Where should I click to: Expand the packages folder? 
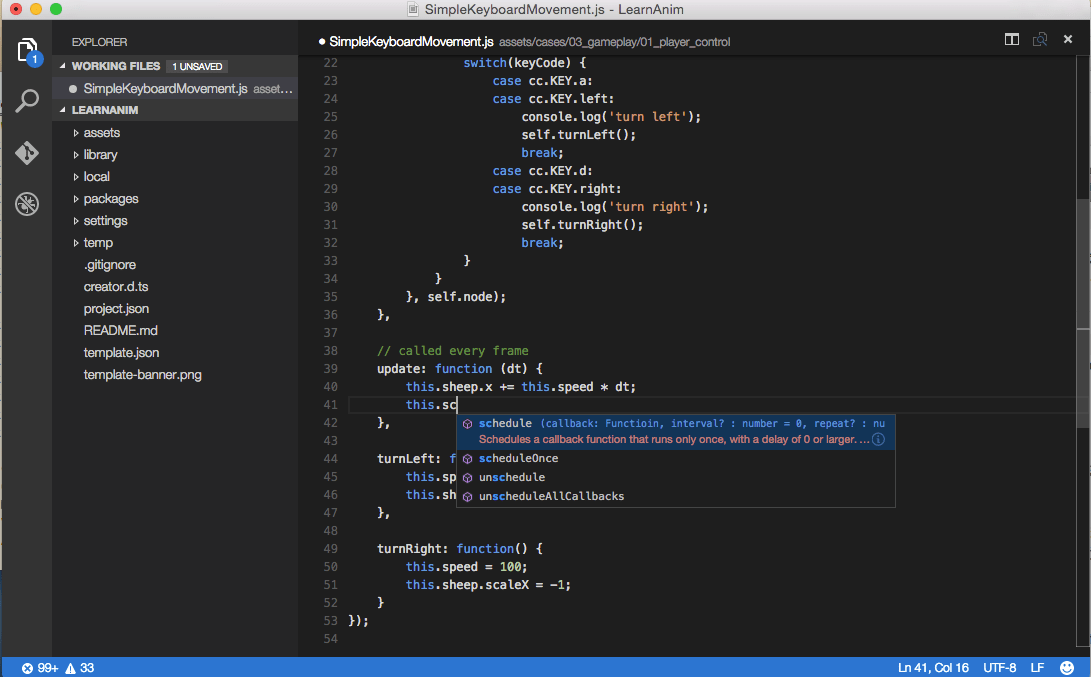(x=109, y=198)
